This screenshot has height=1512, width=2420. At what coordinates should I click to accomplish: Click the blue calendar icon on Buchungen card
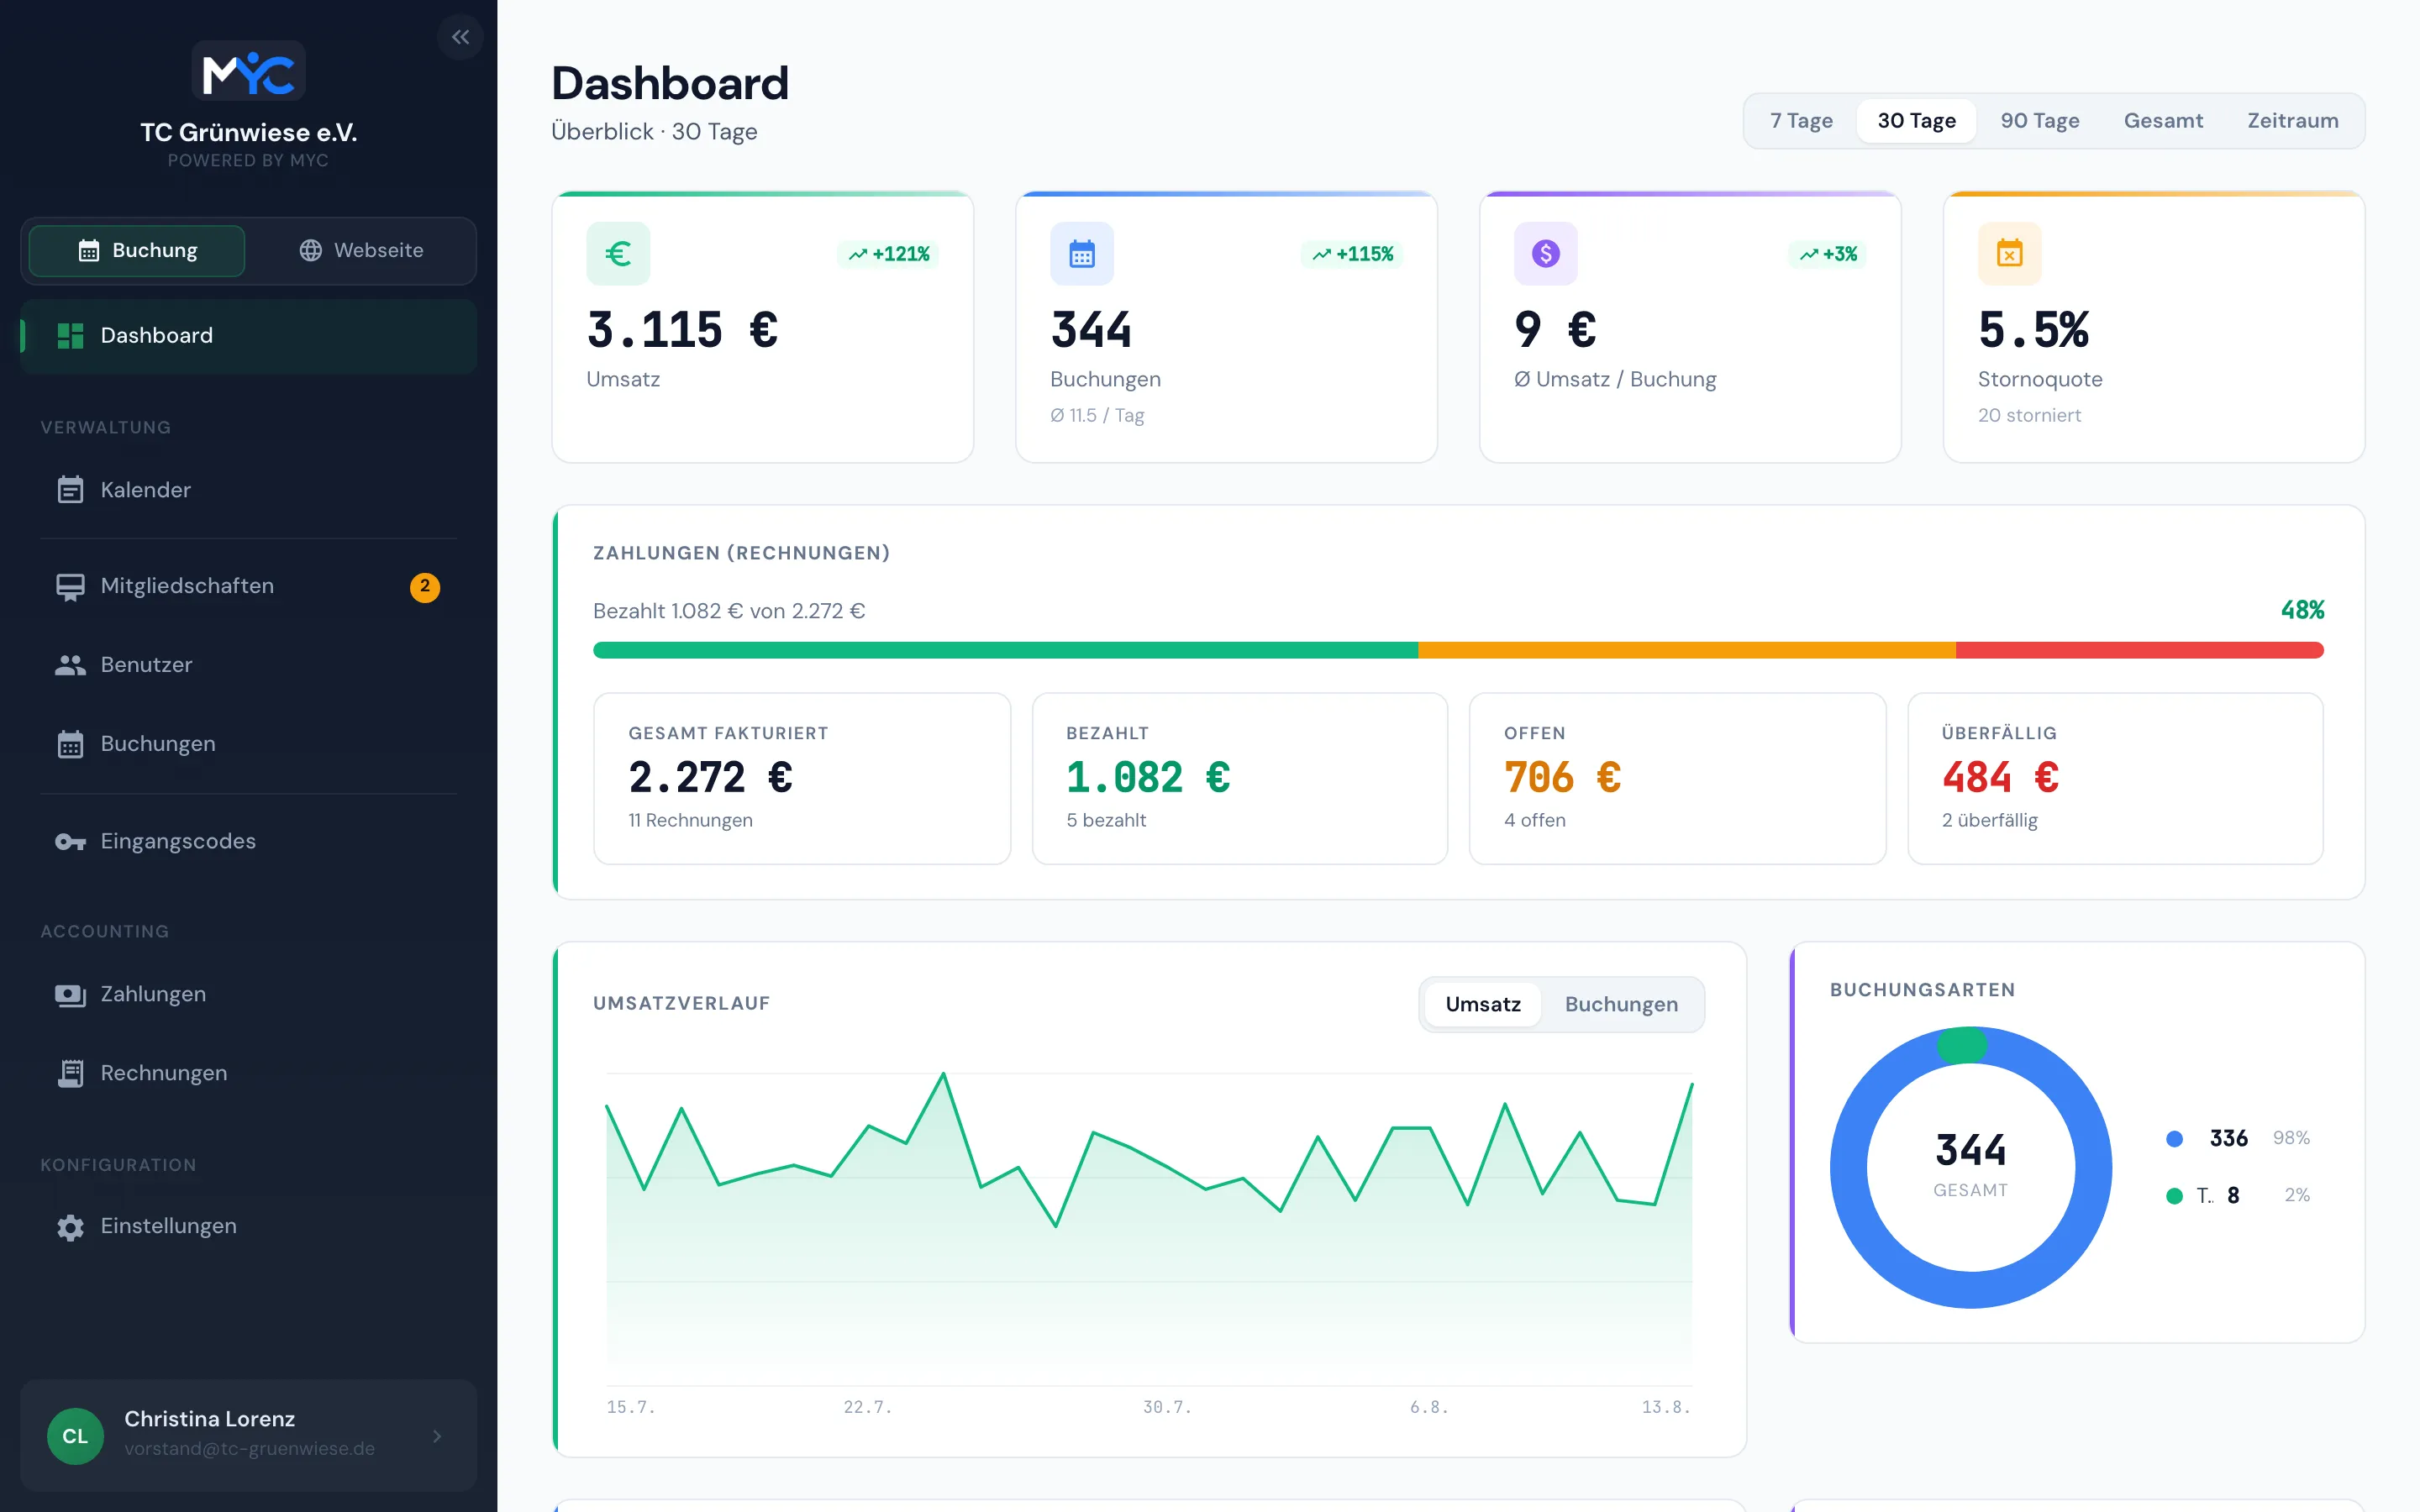point(1082,253)
